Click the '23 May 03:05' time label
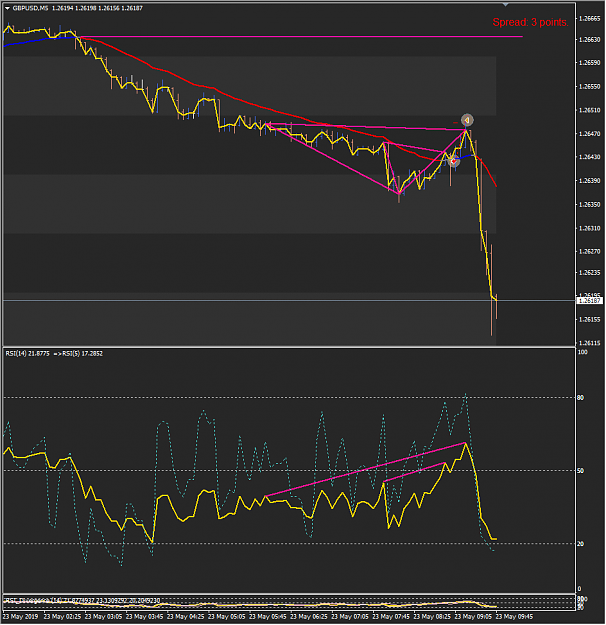This screenshot has width=606, height=625. 103,617
